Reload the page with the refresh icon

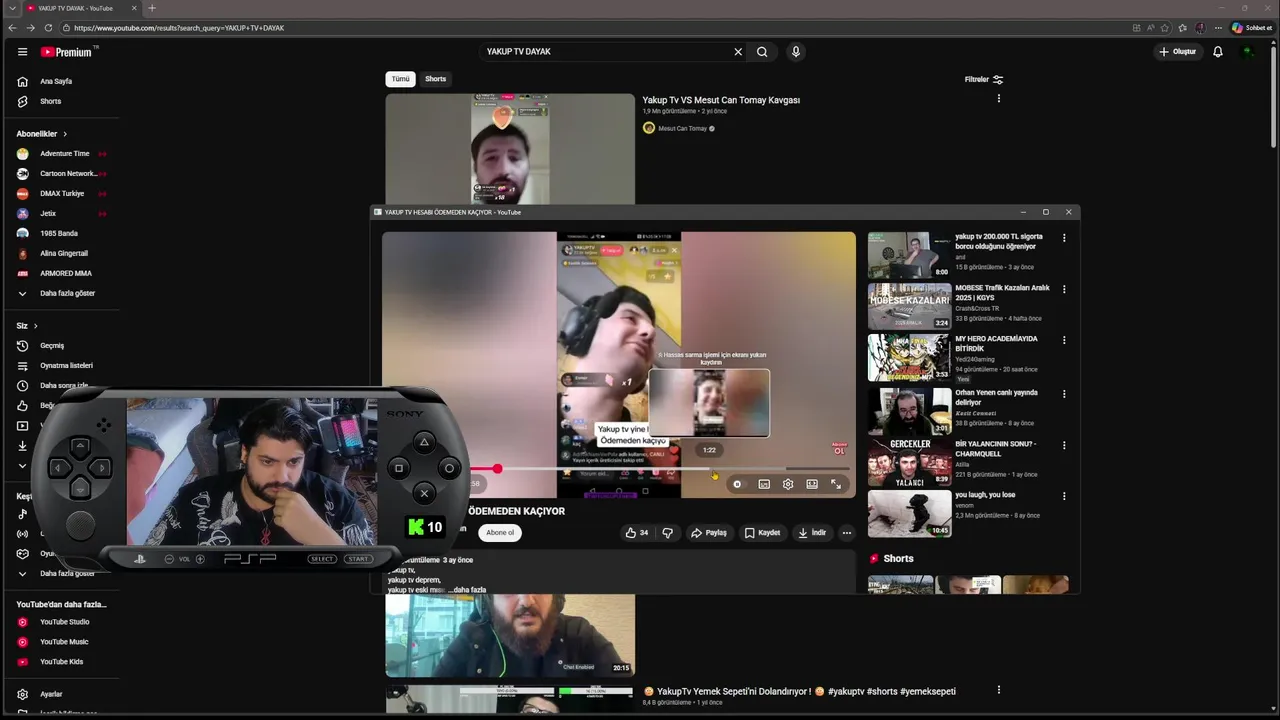[x=48, y=28]
